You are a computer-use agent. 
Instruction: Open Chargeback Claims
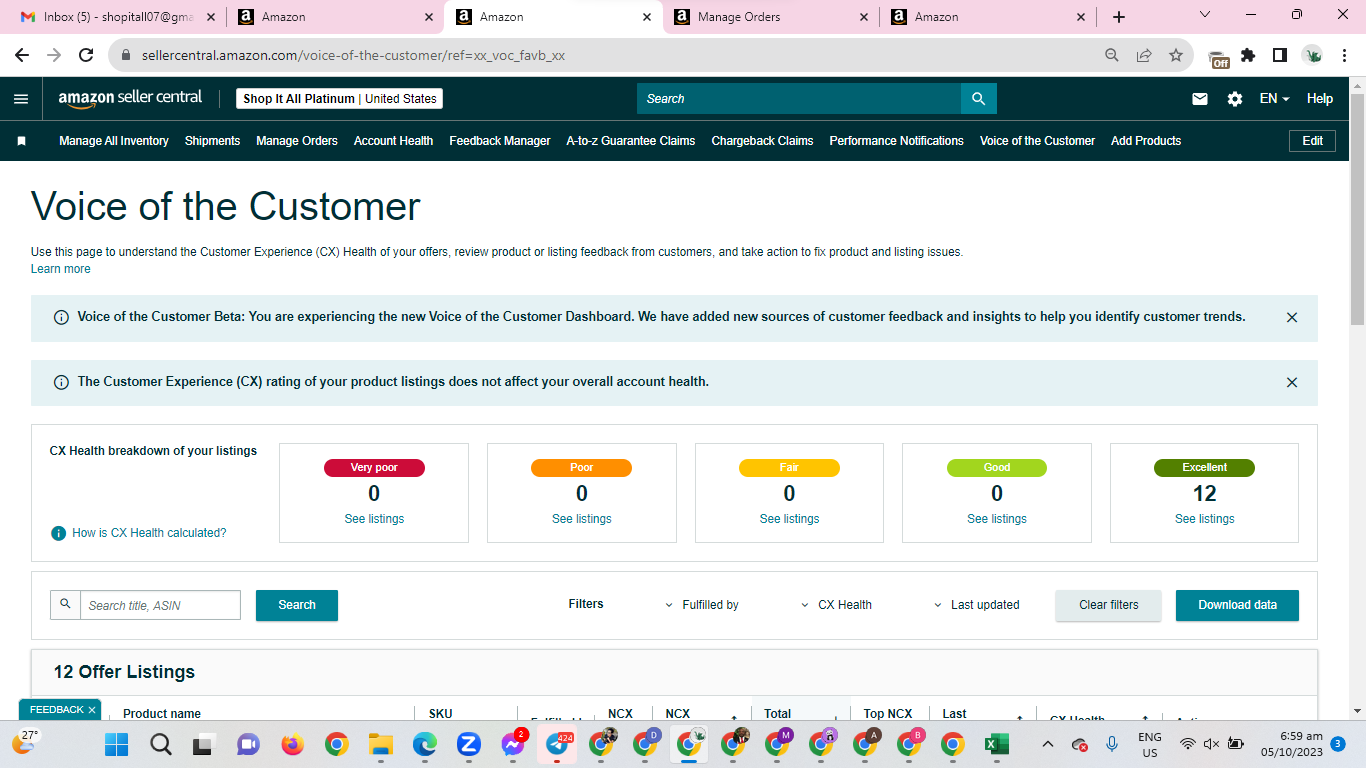pyautogui.click(x=762, y=141)
